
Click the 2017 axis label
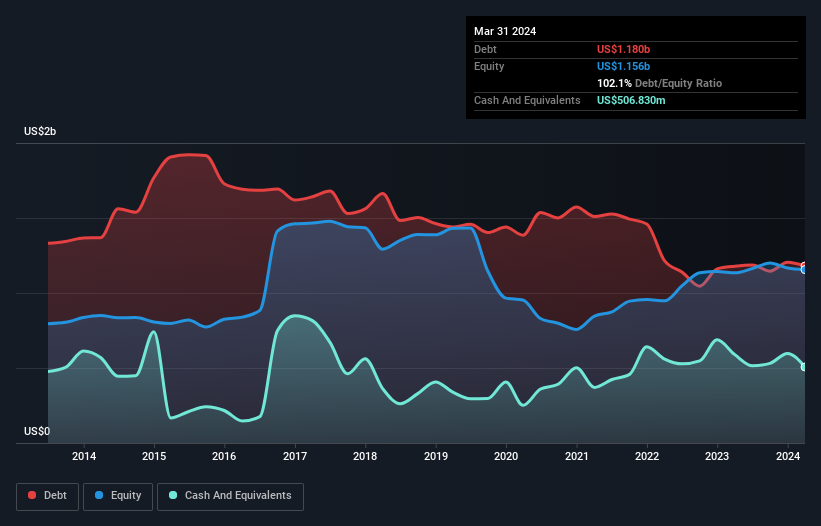295,456
